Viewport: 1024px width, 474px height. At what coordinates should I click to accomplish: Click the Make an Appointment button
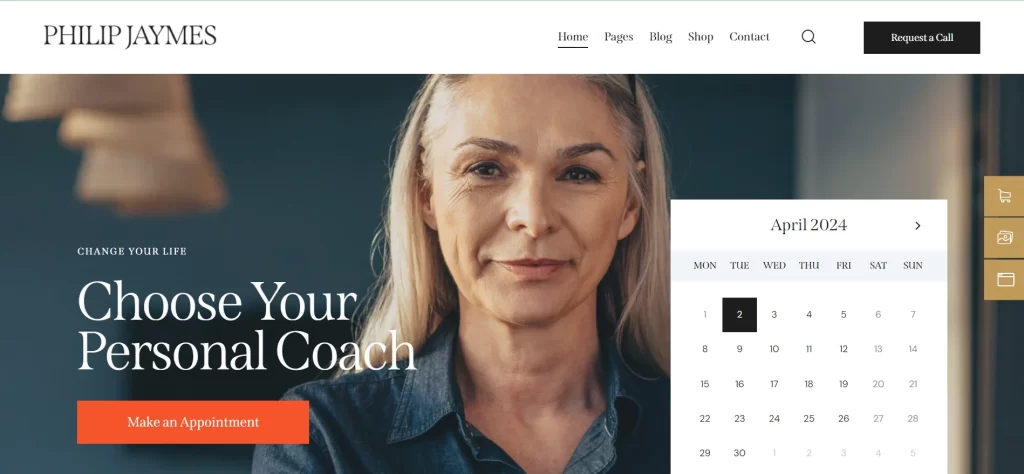pos(193,422)
